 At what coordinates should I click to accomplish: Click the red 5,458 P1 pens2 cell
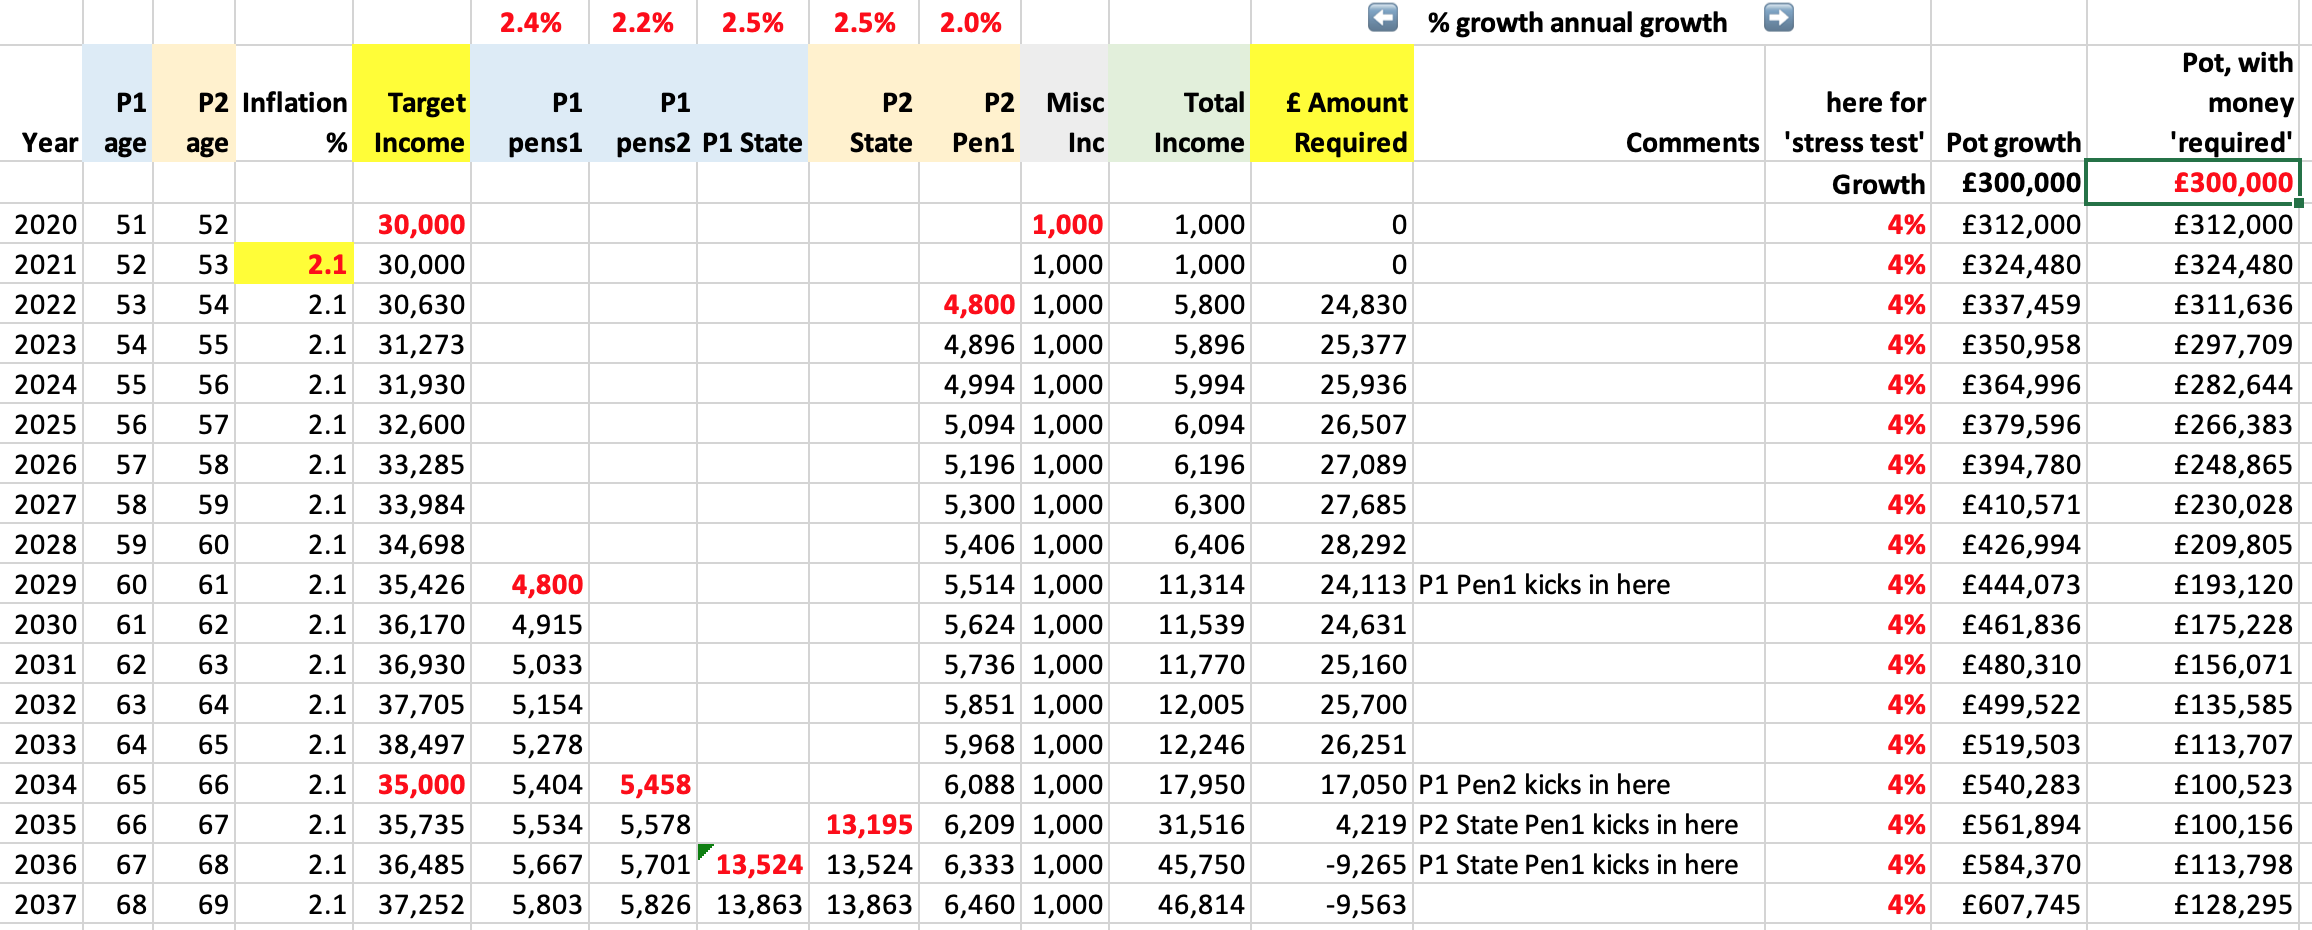click(654, 784)
